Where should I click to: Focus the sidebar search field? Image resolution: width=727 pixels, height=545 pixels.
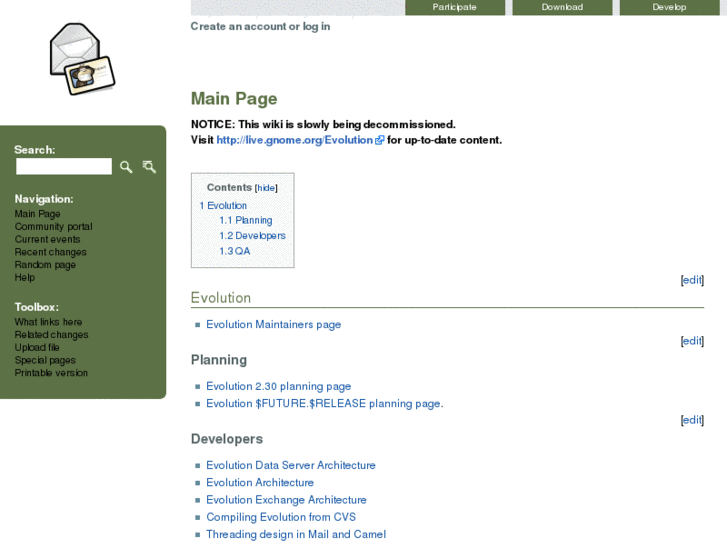pos(64,167)
